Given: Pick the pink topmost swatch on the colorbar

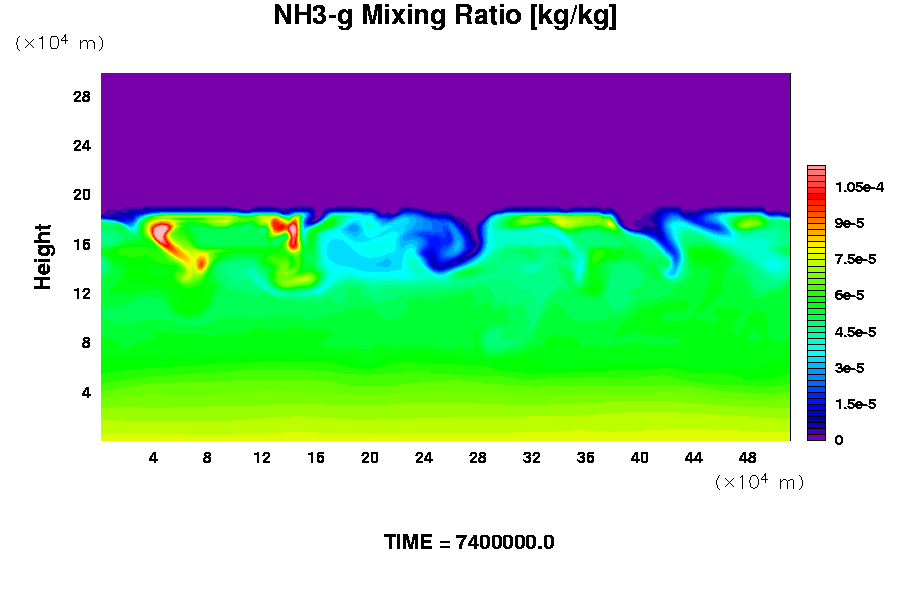Looking at the screenshot, I should [815, 171].
